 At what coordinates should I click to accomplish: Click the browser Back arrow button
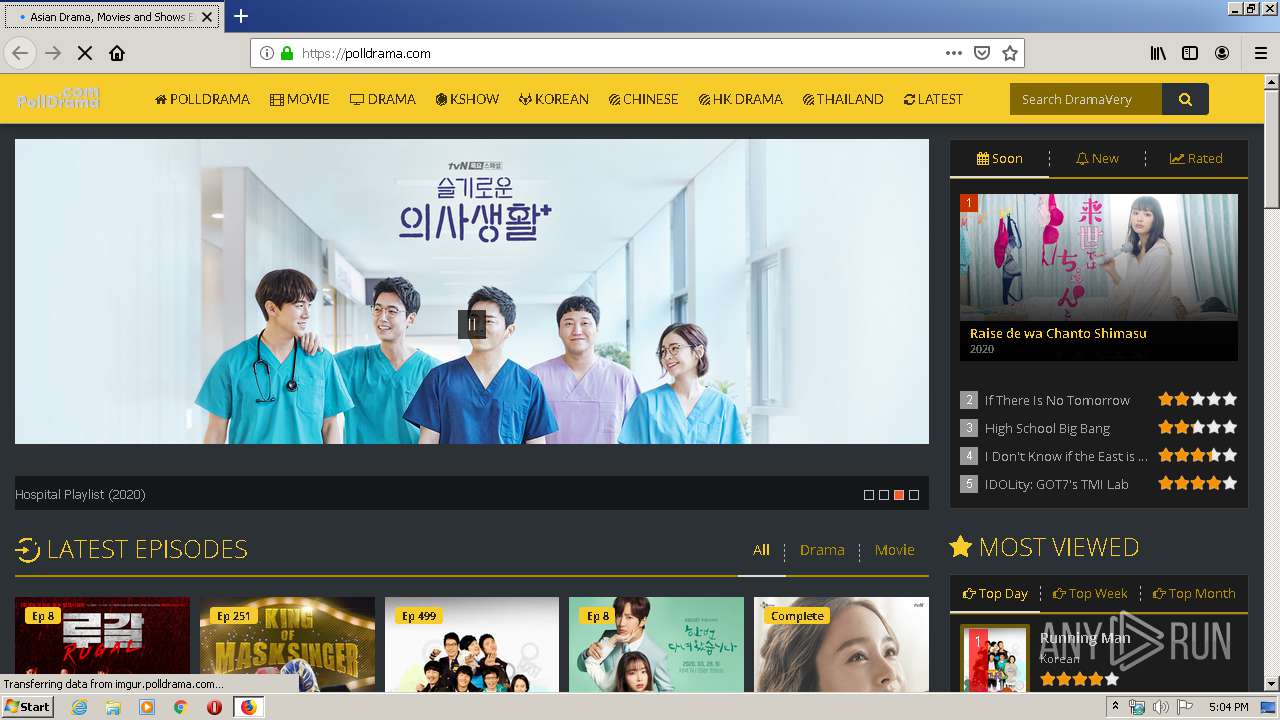pyautogui.click(x=20, y=53)
